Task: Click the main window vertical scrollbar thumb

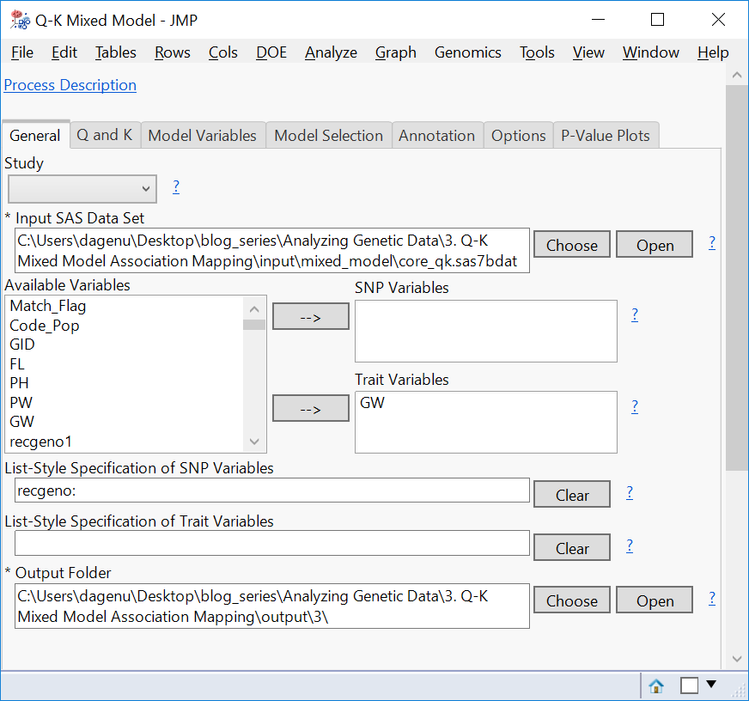Action: click(737, 278)
